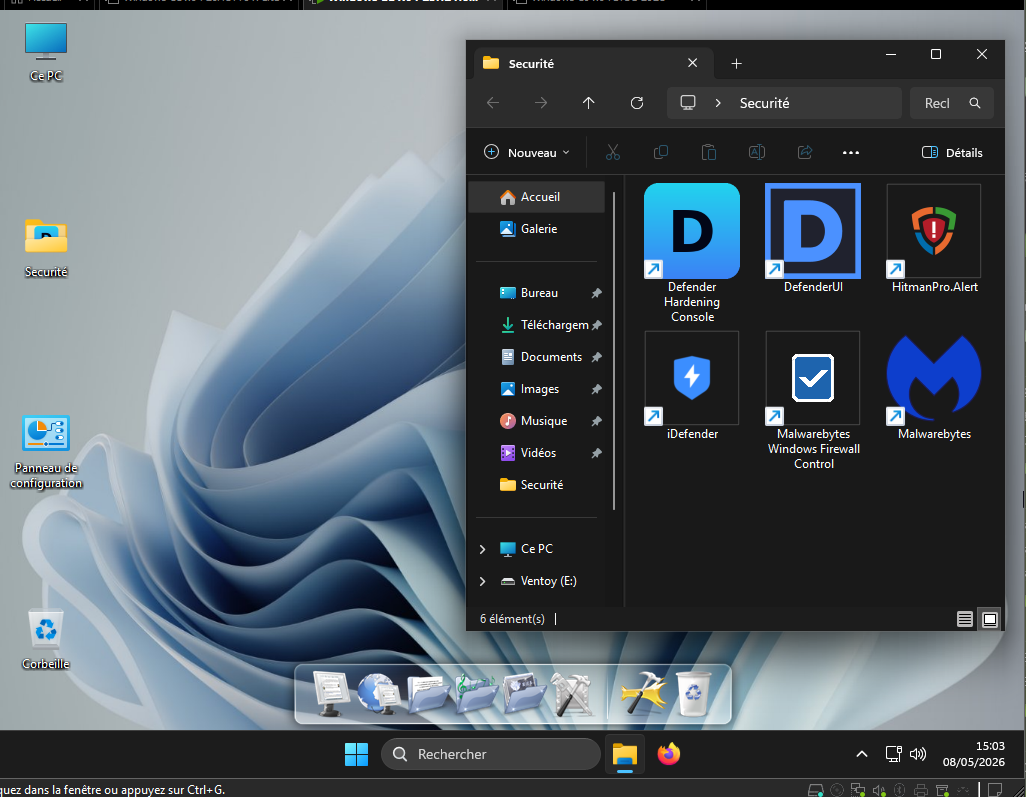Click the back navigation arrow
The image size is (1026, 797).
coord(493,103)
